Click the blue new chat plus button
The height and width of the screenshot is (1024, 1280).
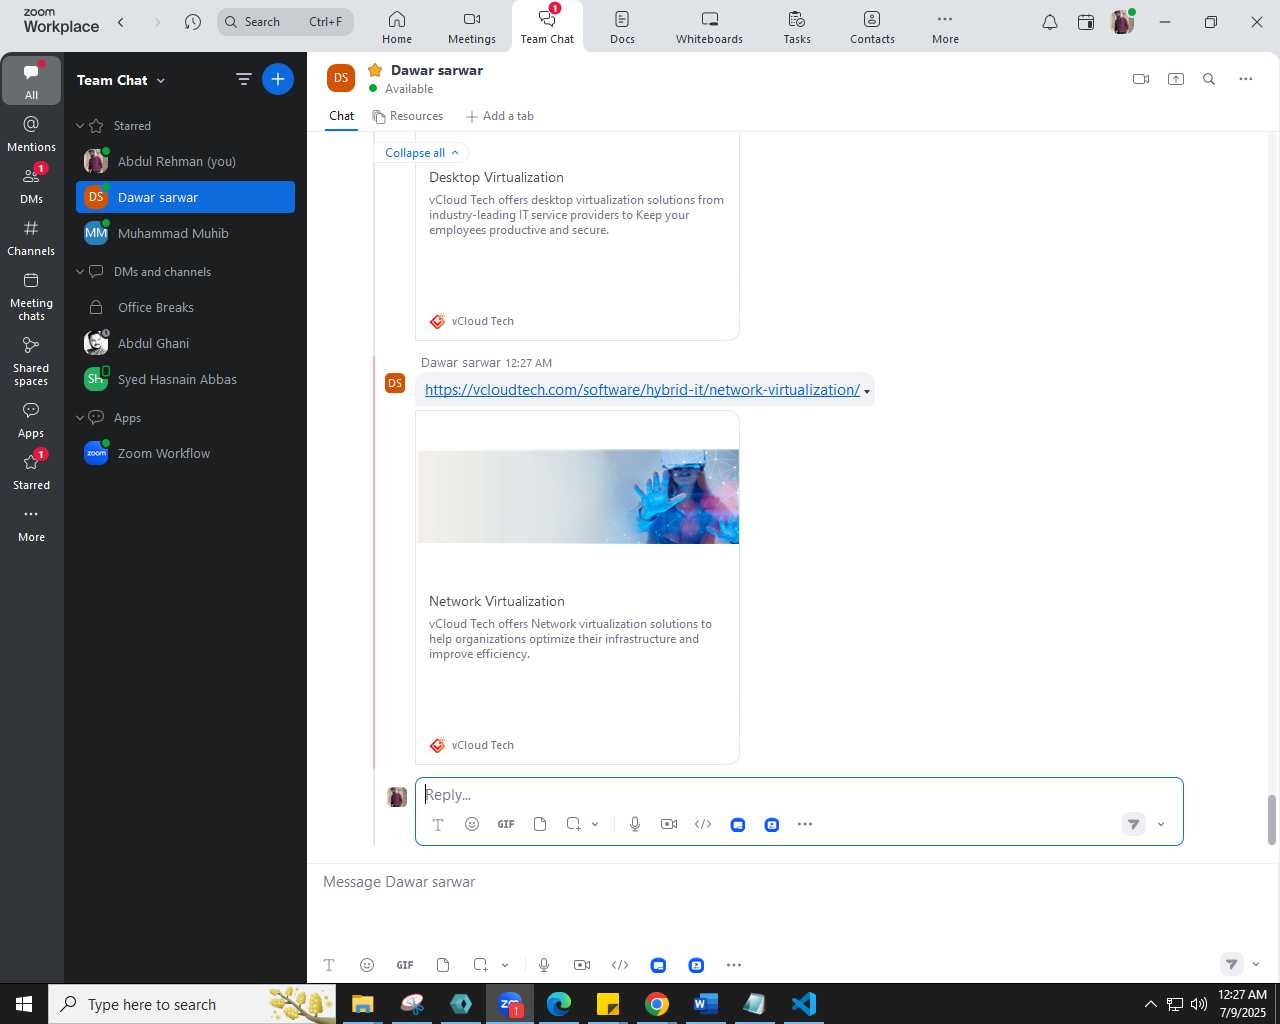tap(278, 79)
